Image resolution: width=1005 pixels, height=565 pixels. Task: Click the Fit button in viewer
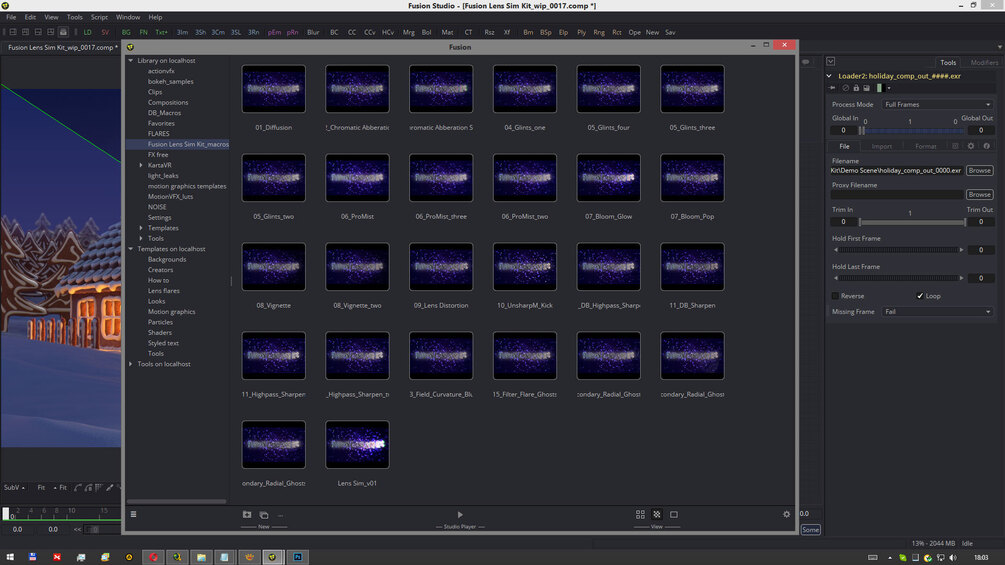[x=41, y=487]
